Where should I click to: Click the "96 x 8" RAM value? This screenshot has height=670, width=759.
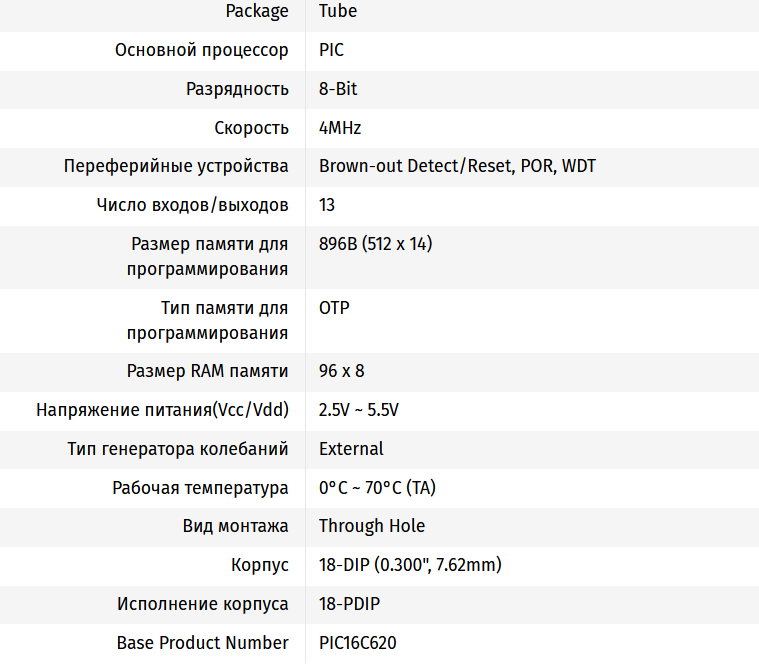point(341,371)
